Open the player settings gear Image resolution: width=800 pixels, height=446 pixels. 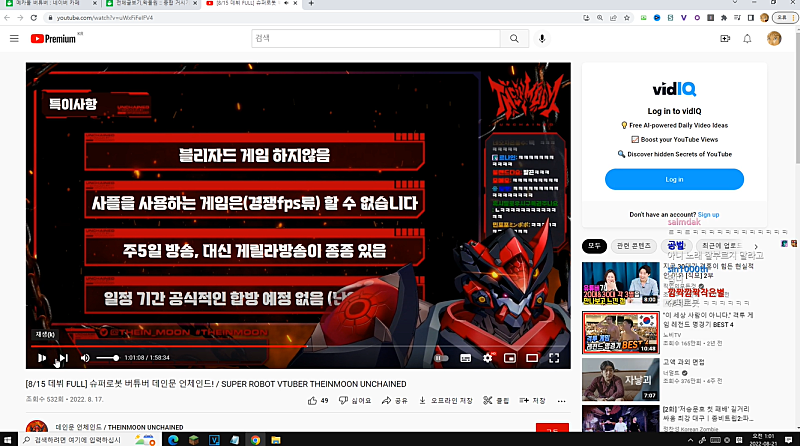(x=488, y=358)
